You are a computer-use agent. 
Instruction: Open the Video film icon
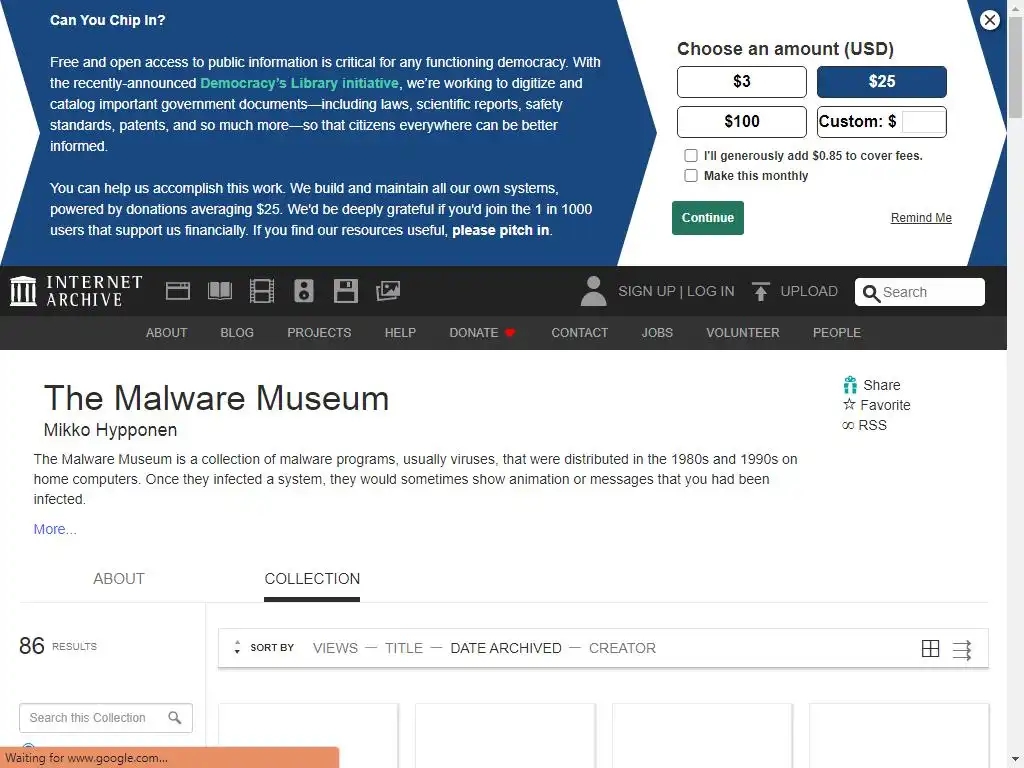pos(262,291)
